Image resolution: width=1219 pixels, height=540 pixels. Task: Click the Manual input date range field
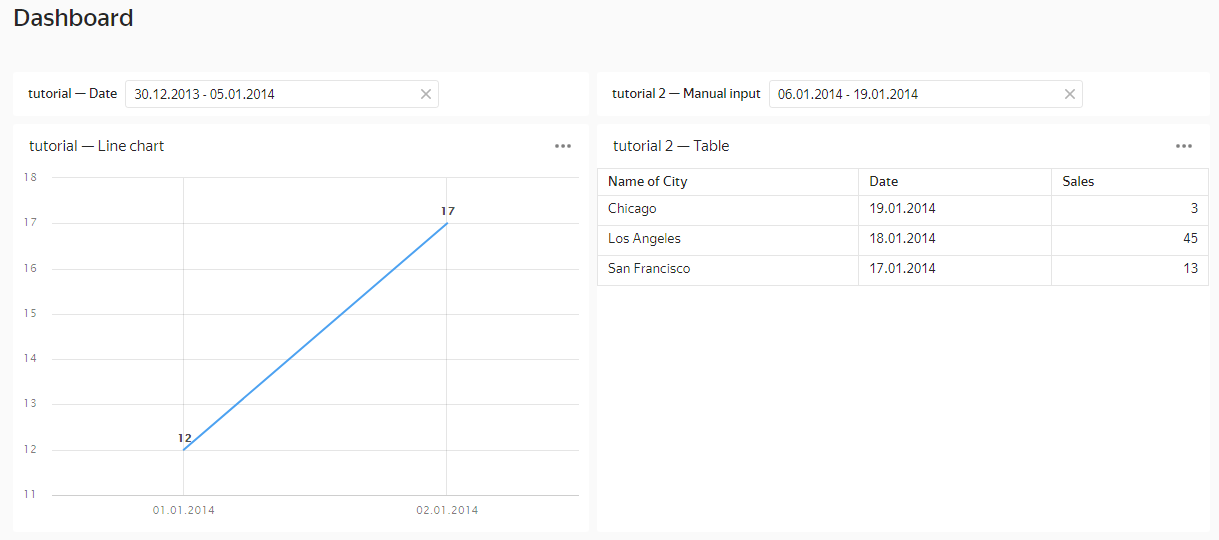[915, 94]
